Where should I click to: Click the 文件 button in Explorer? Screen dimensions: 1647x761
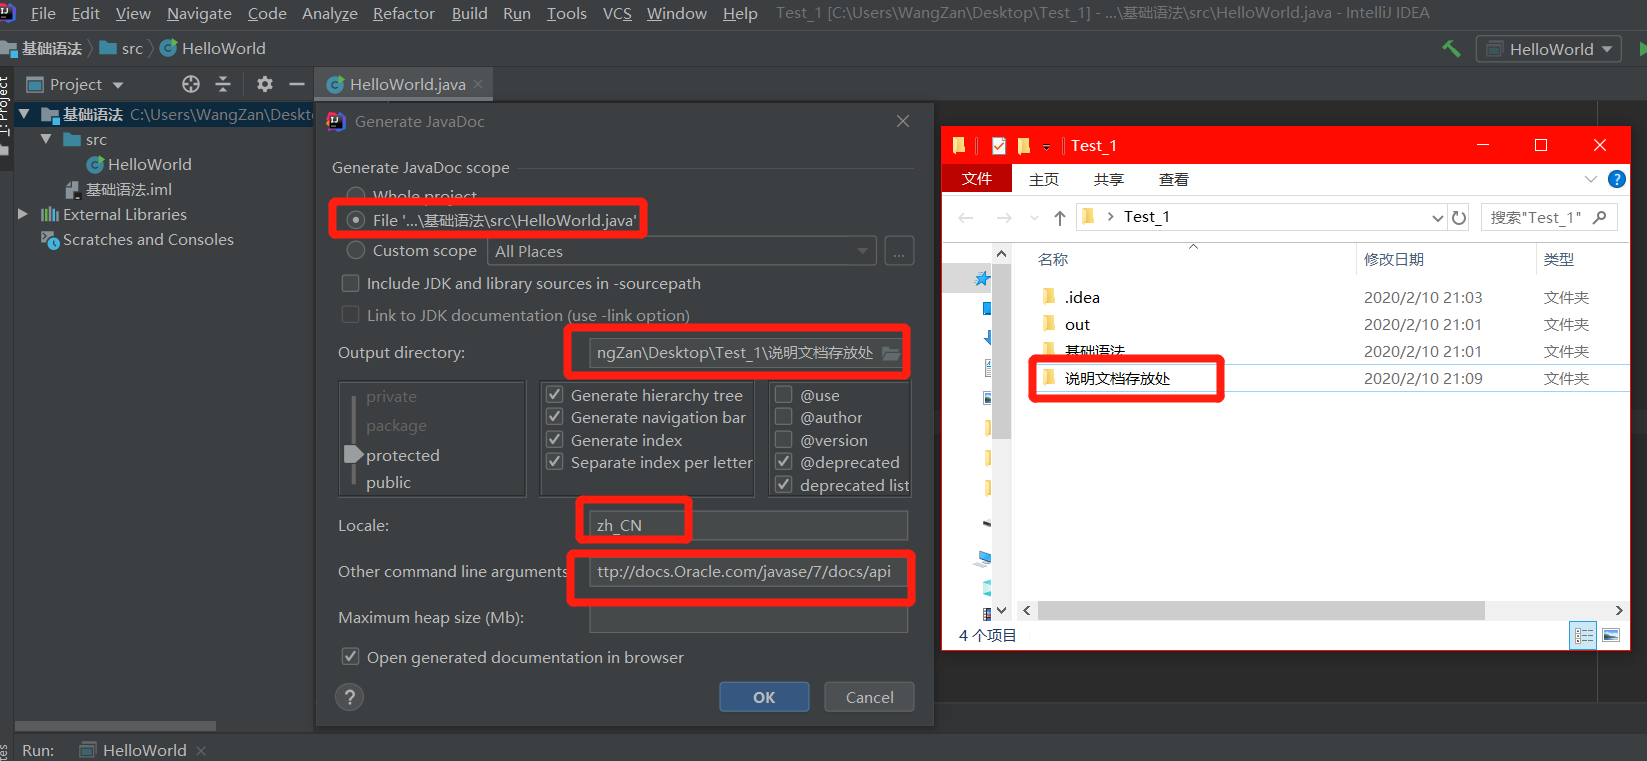tap(977, 179)
